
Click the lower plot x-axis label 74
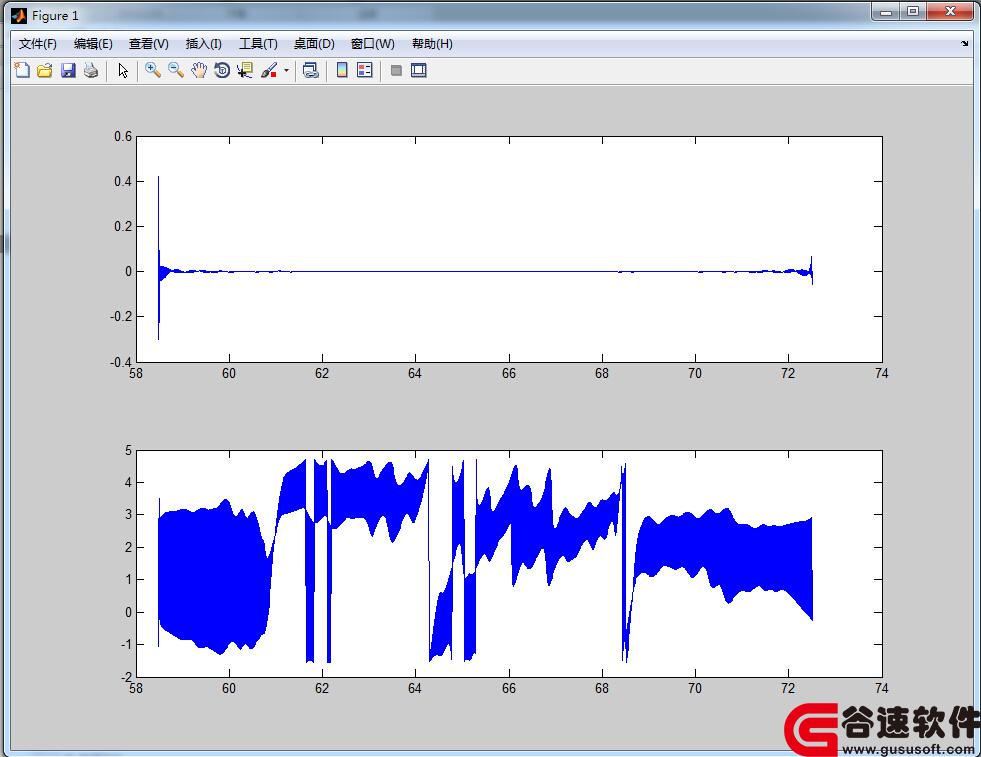pyautogui.click(x=882, y=688)
